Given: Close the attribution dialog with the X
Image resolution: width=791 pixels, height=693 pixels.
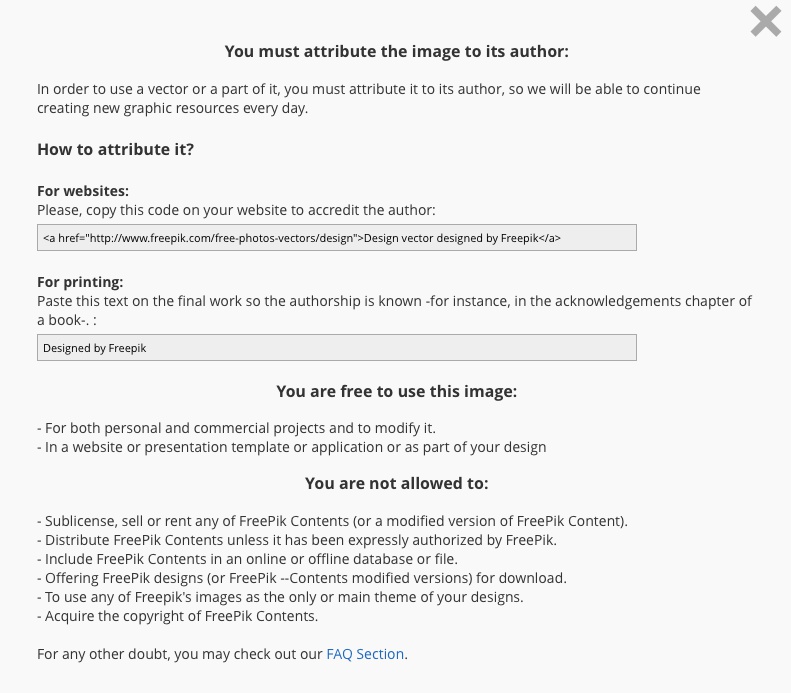Looking at the screenshot, I should (x=765, y=21).
